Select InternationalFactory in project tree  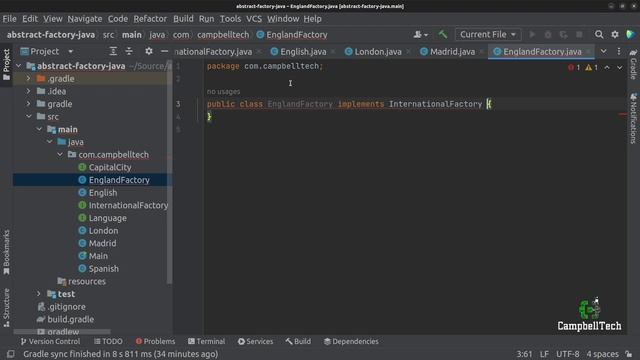(128, 205)
